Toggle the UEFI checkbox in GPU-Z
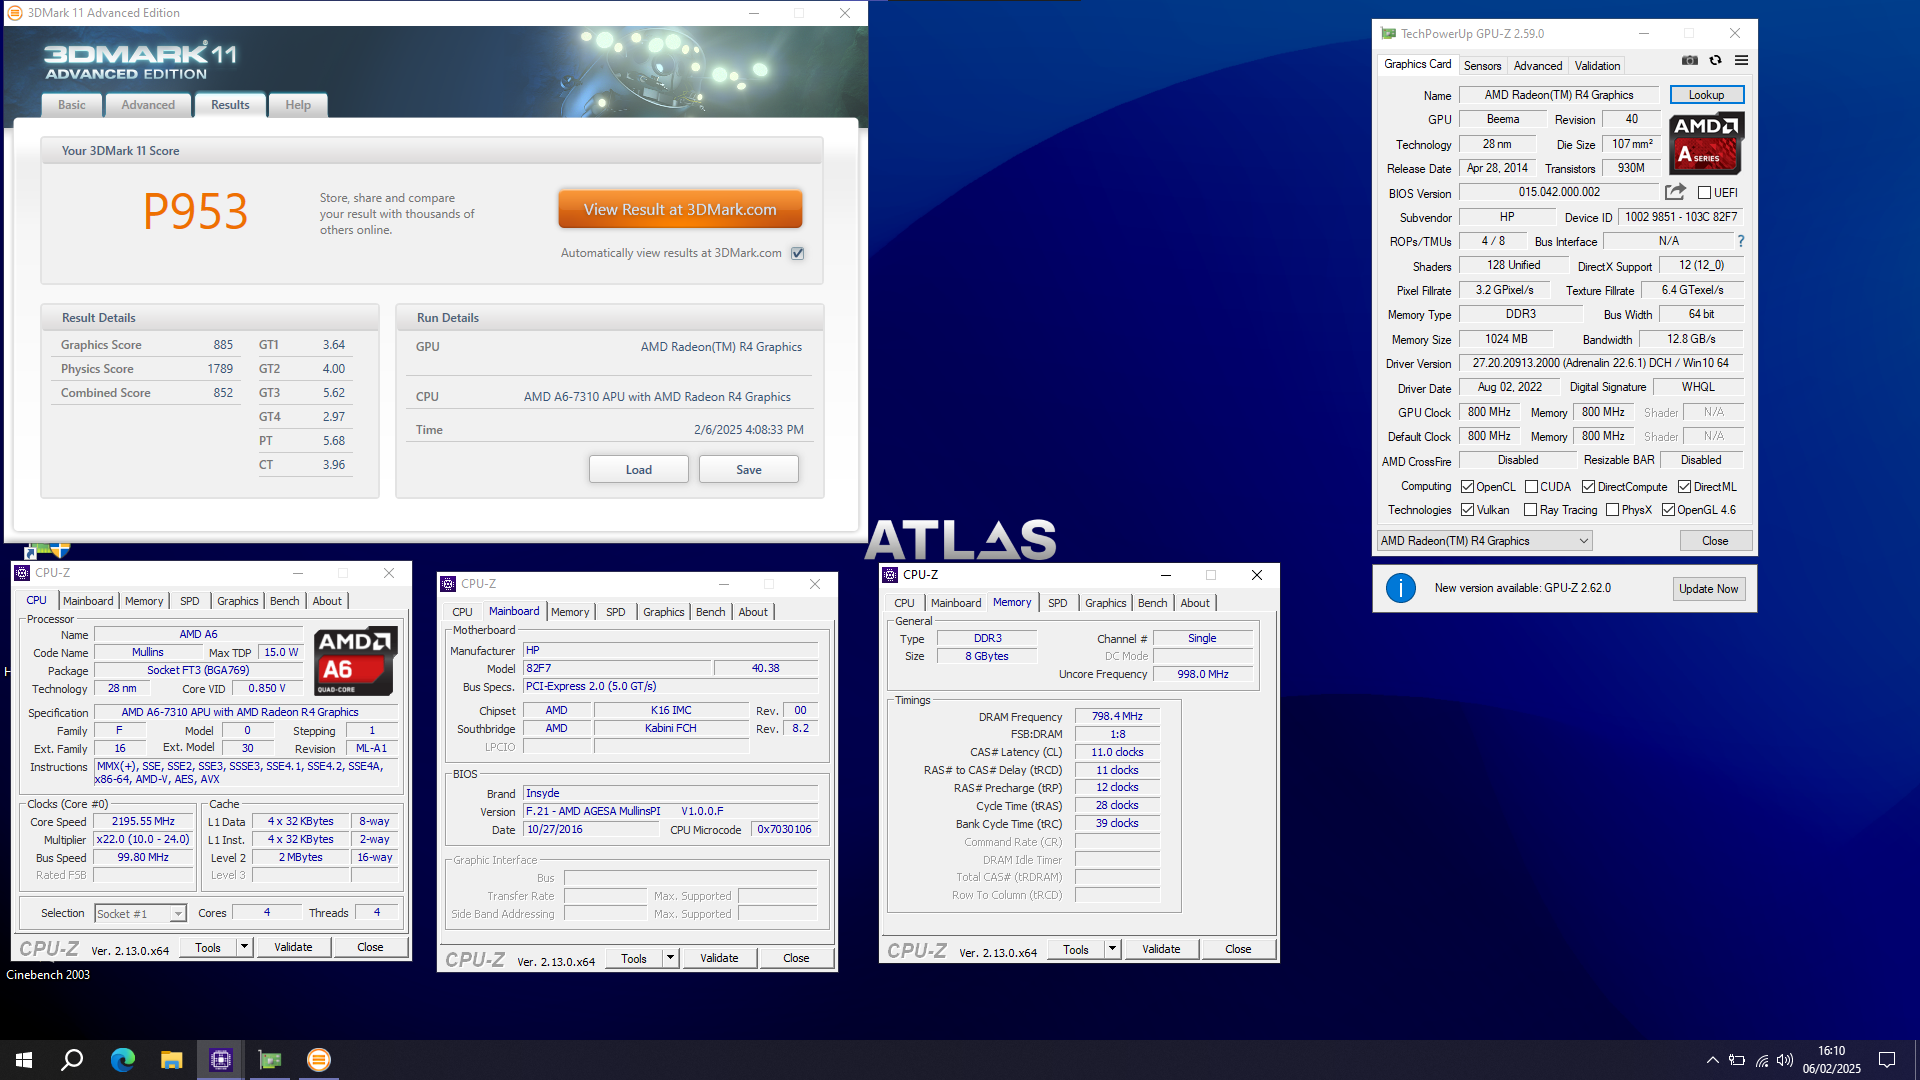The image size is (1920, 1080). [1704, 193]
